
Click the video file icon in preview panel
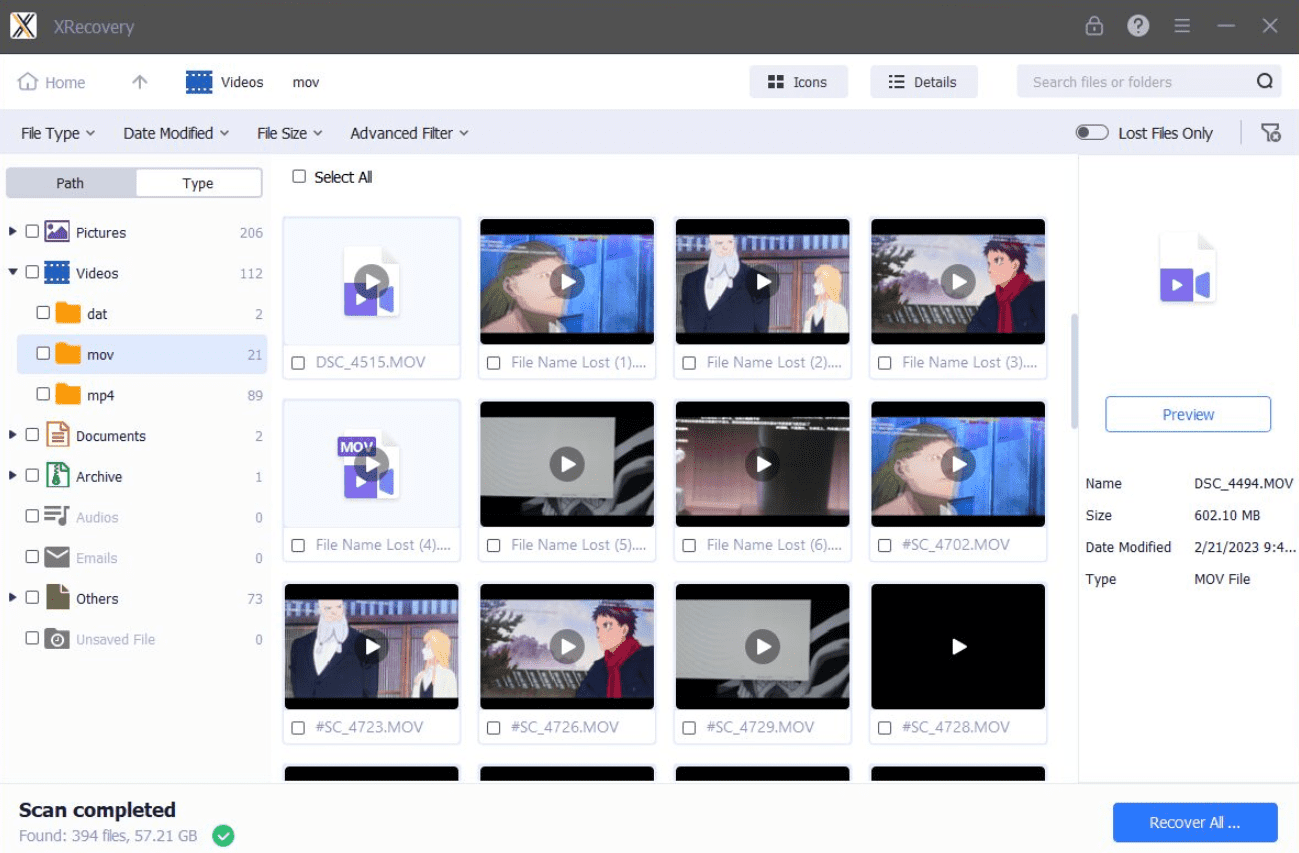coord(1187,268)
